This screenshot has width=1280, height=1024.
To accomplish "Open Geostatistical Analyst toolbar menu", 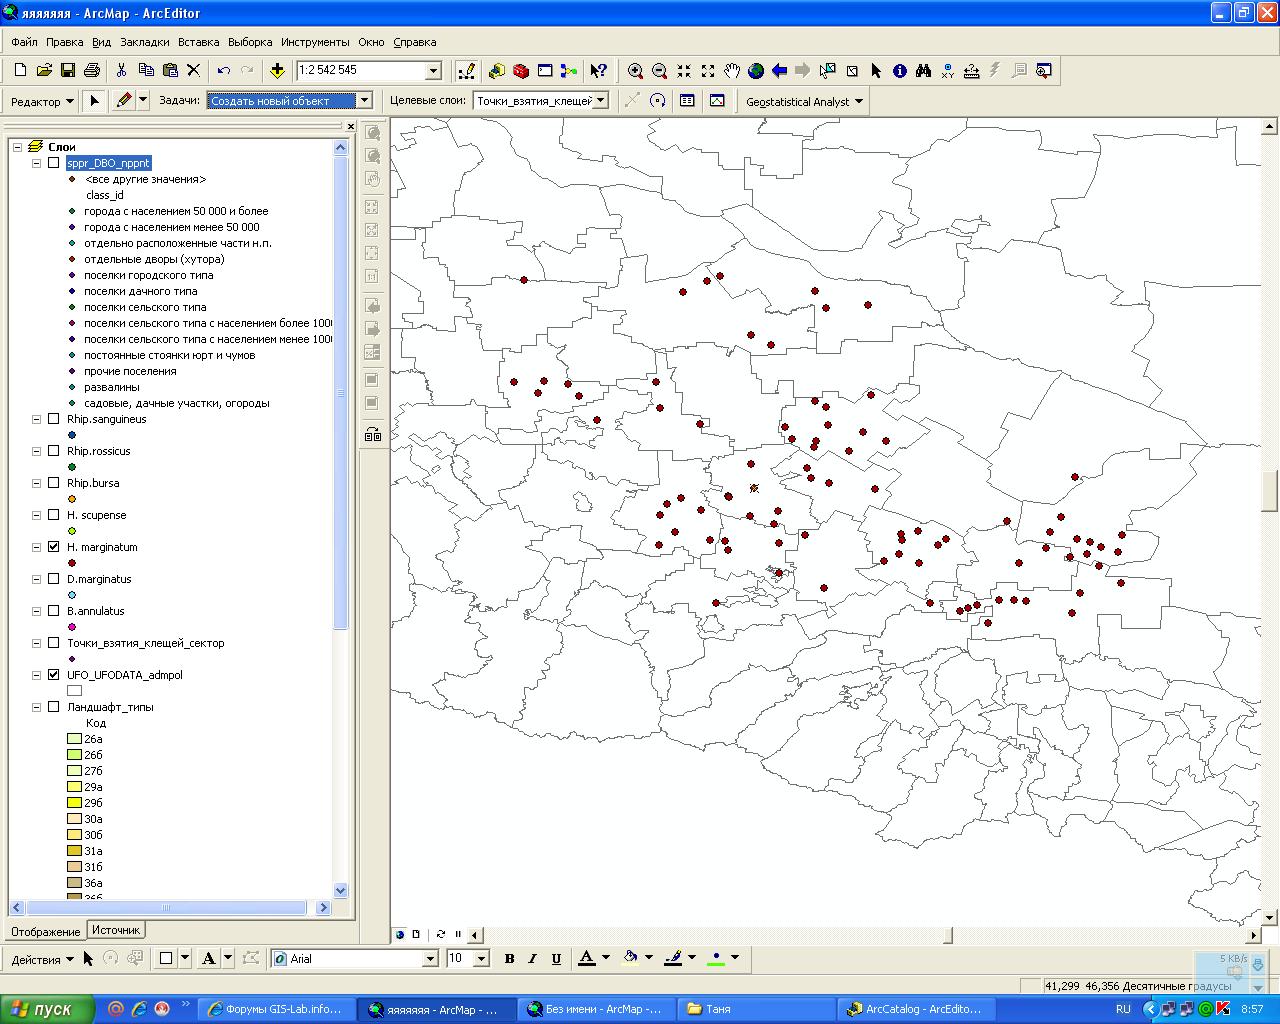I will (x=804, y=101).
